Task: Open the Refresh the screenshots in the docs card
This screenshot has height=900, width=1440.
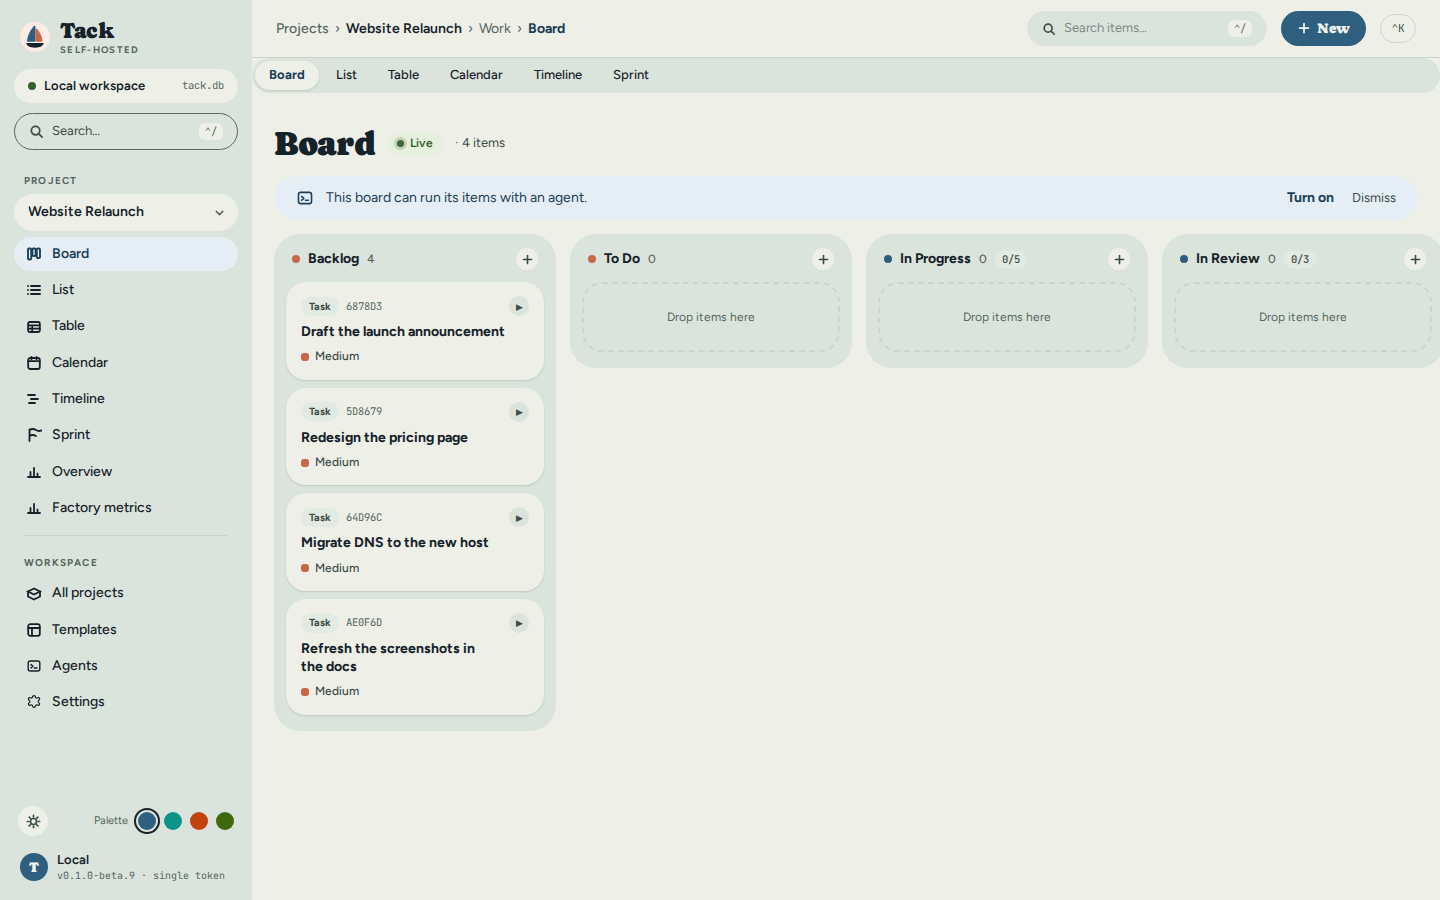Action: [x=415, y=657]
